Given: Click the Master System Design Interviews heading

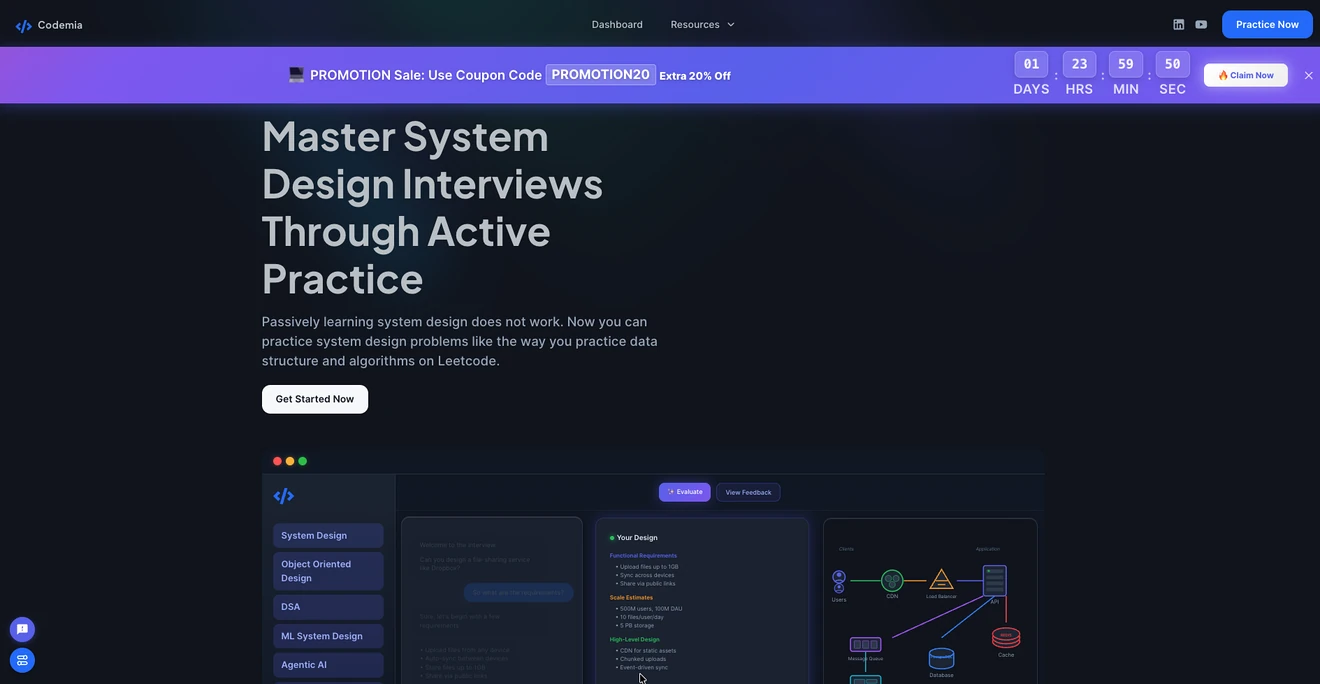Looking at the screenshot, I should coord(432,207).
